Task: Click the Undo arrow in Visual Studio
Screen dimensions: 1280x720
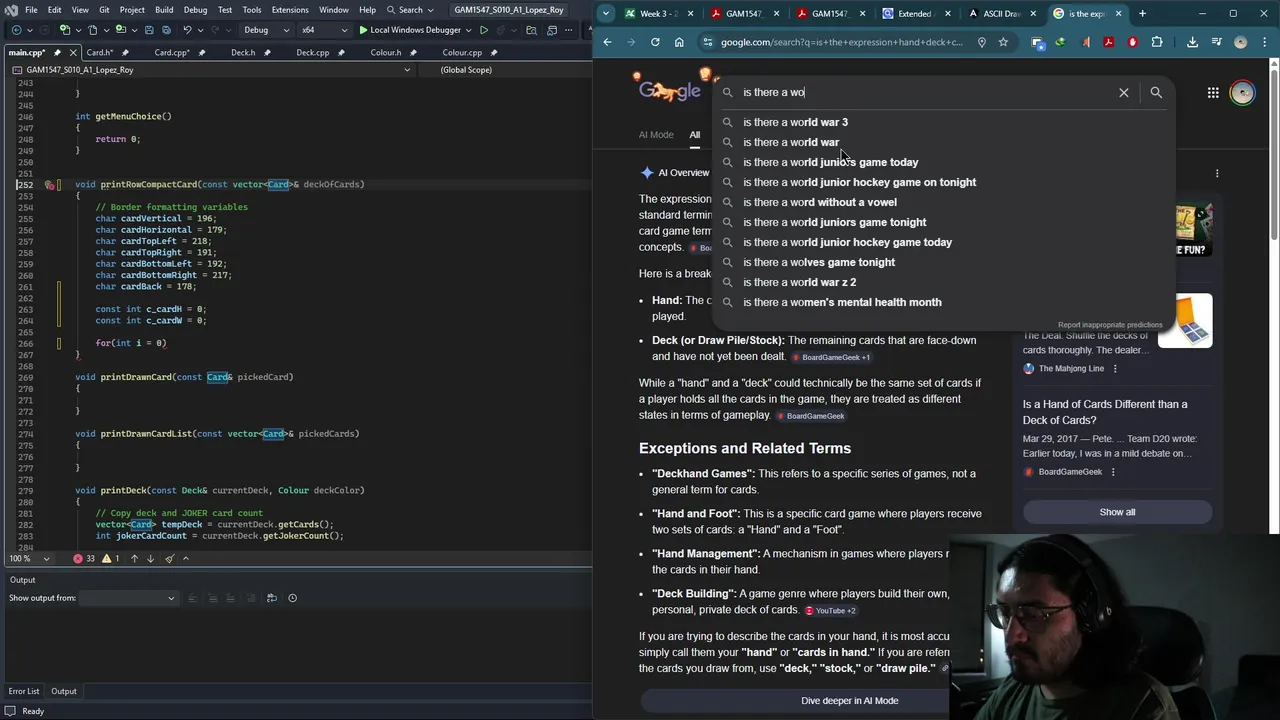Action: (x=187, y=30)
